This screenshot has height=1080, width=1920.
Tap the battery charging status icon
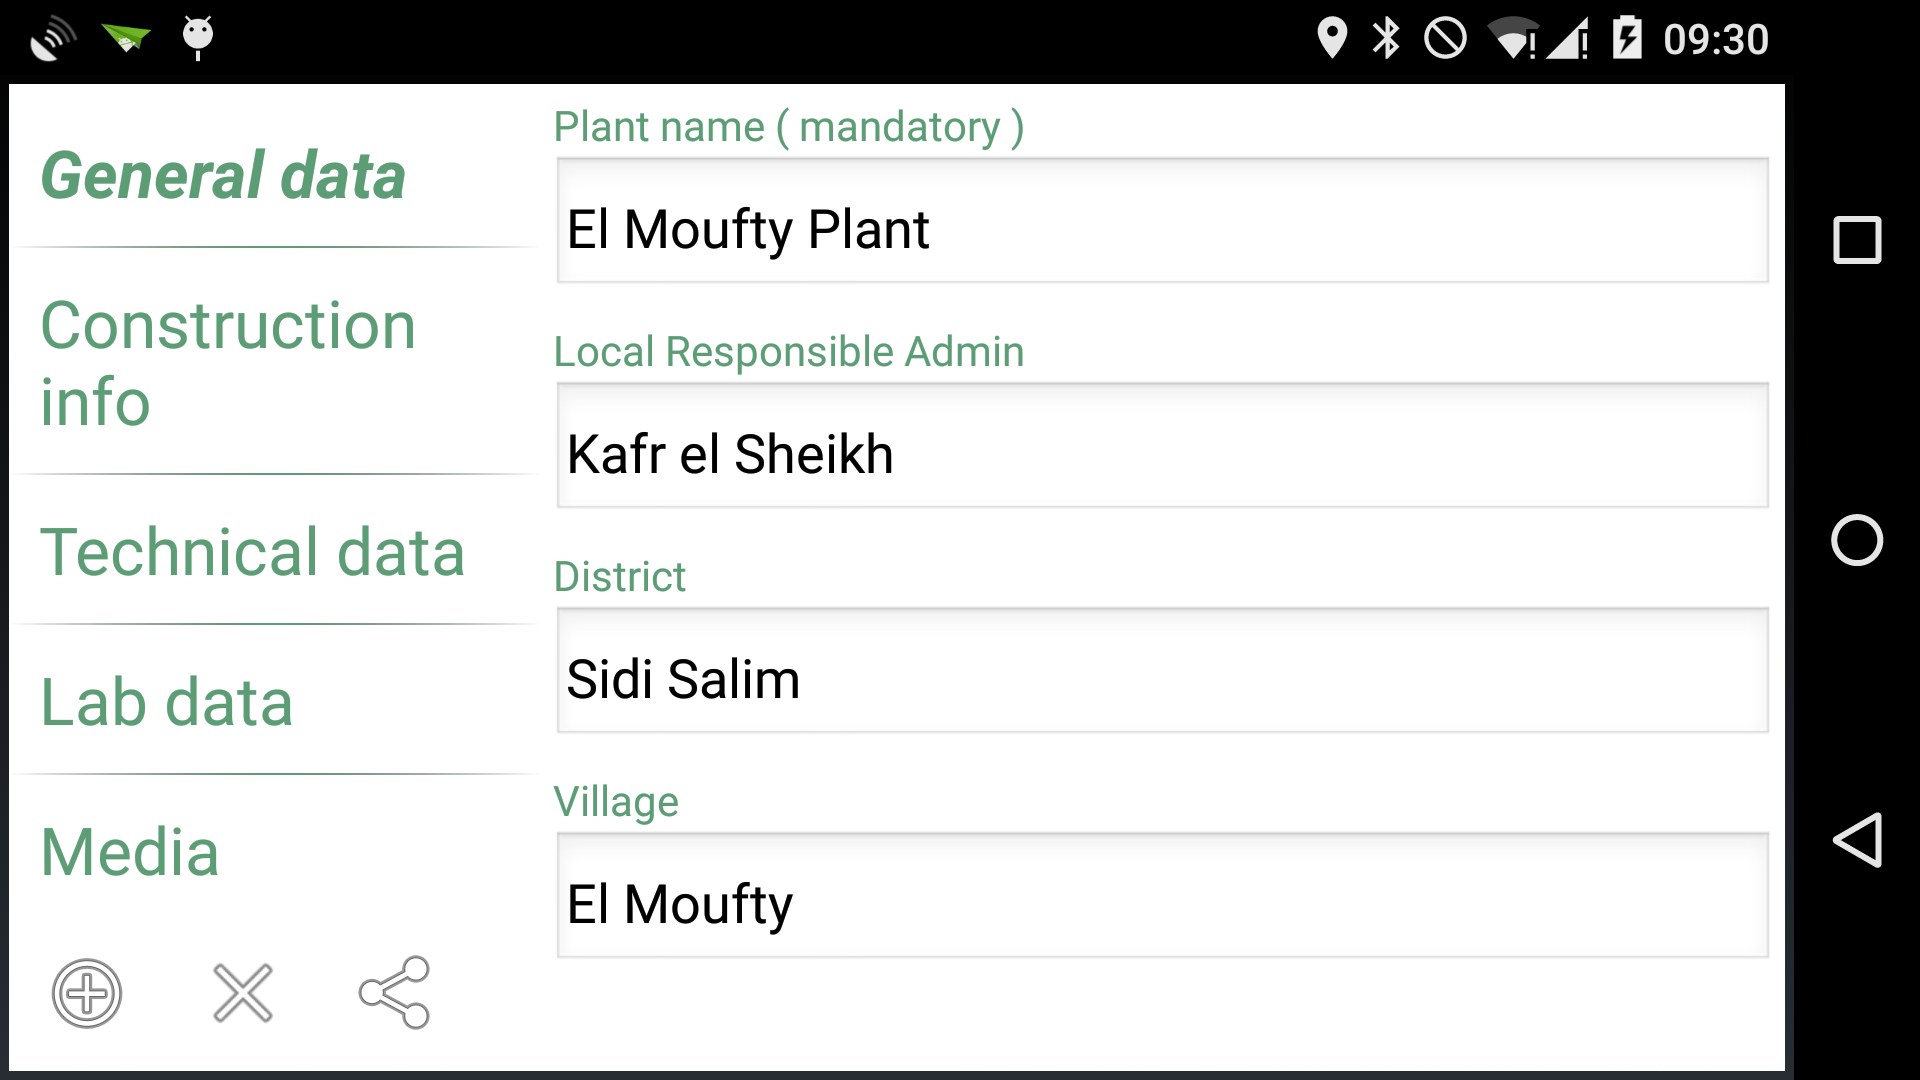click(1627, 38)
